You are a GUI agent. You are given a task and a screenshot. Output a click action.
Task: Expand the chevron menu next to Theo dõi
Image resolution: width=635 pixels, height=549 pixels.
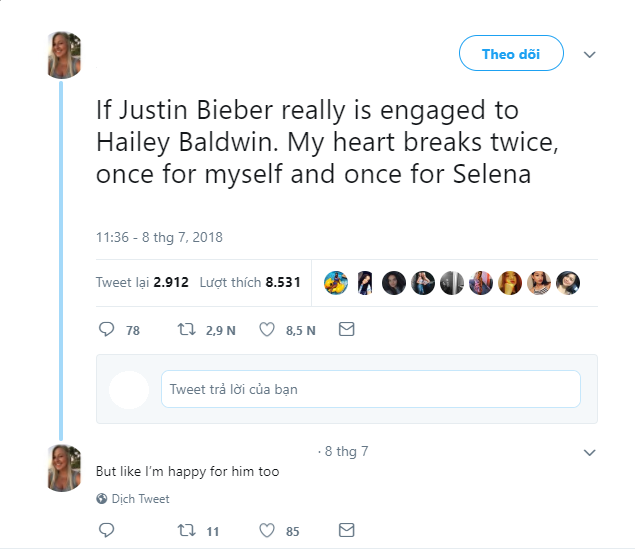pyautogui.click(x=589, y=54)
